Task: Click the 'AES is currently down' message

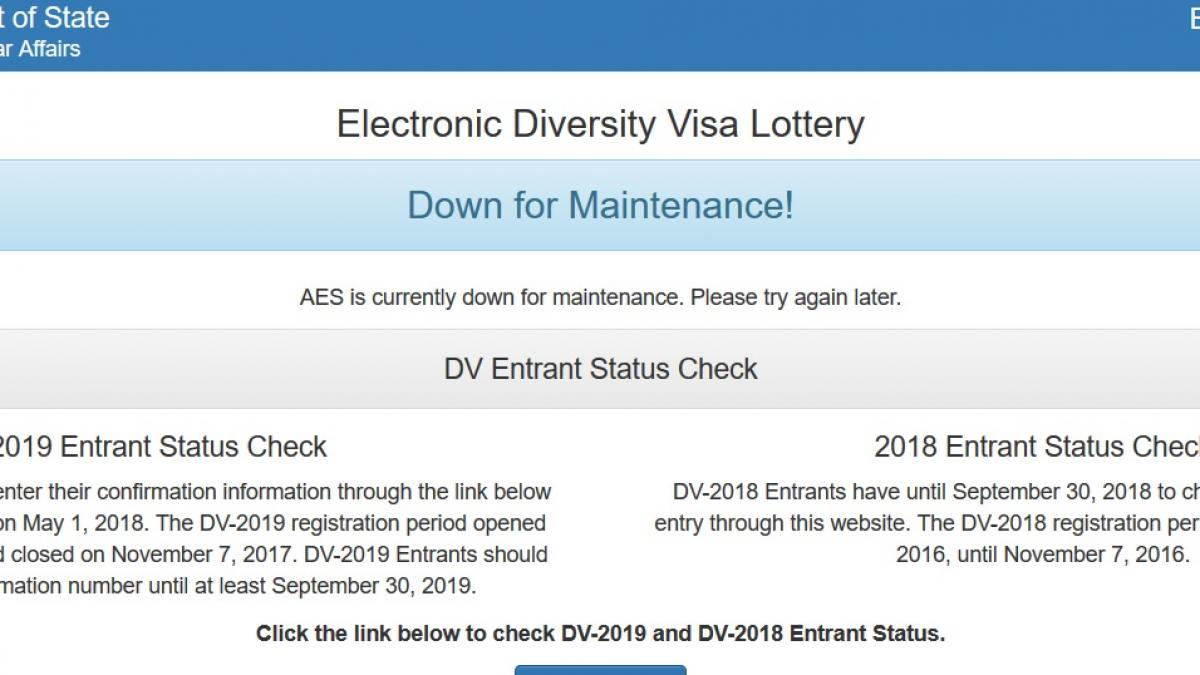Action: pyautogui.click(x=600, y=298)
